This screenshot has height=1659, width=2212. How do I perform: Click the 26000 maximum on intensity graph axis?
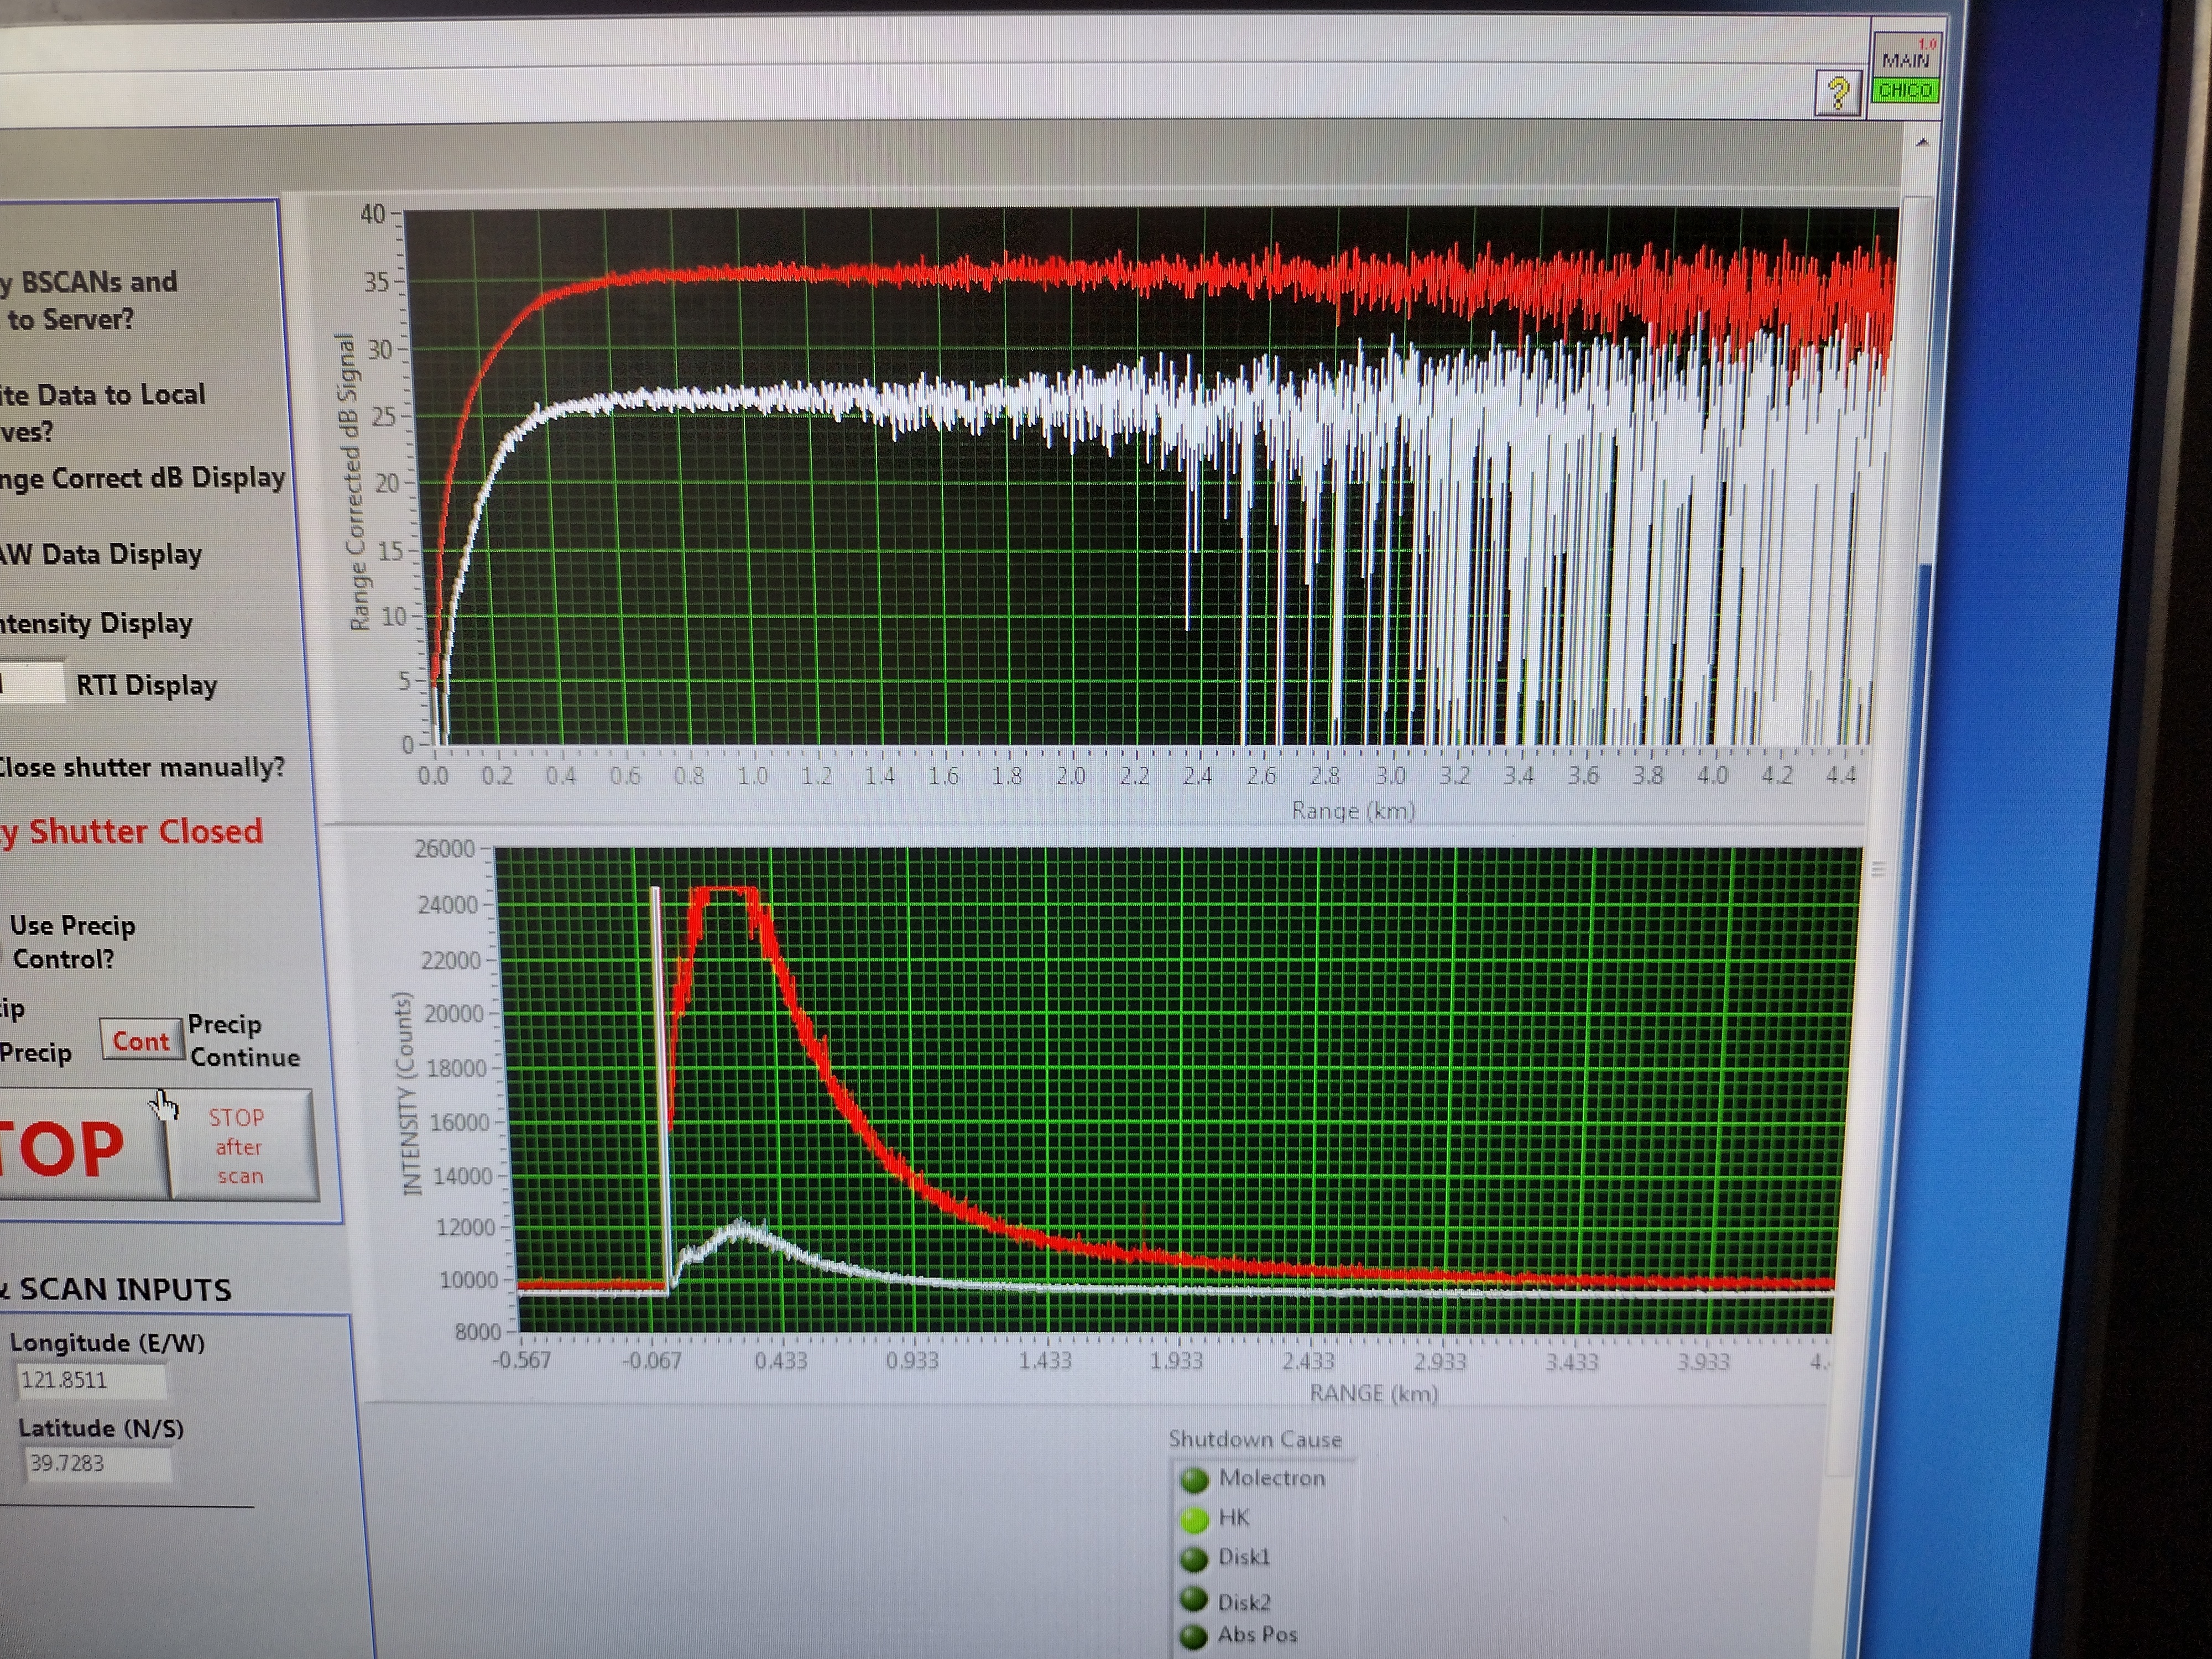tap(444, 849)
